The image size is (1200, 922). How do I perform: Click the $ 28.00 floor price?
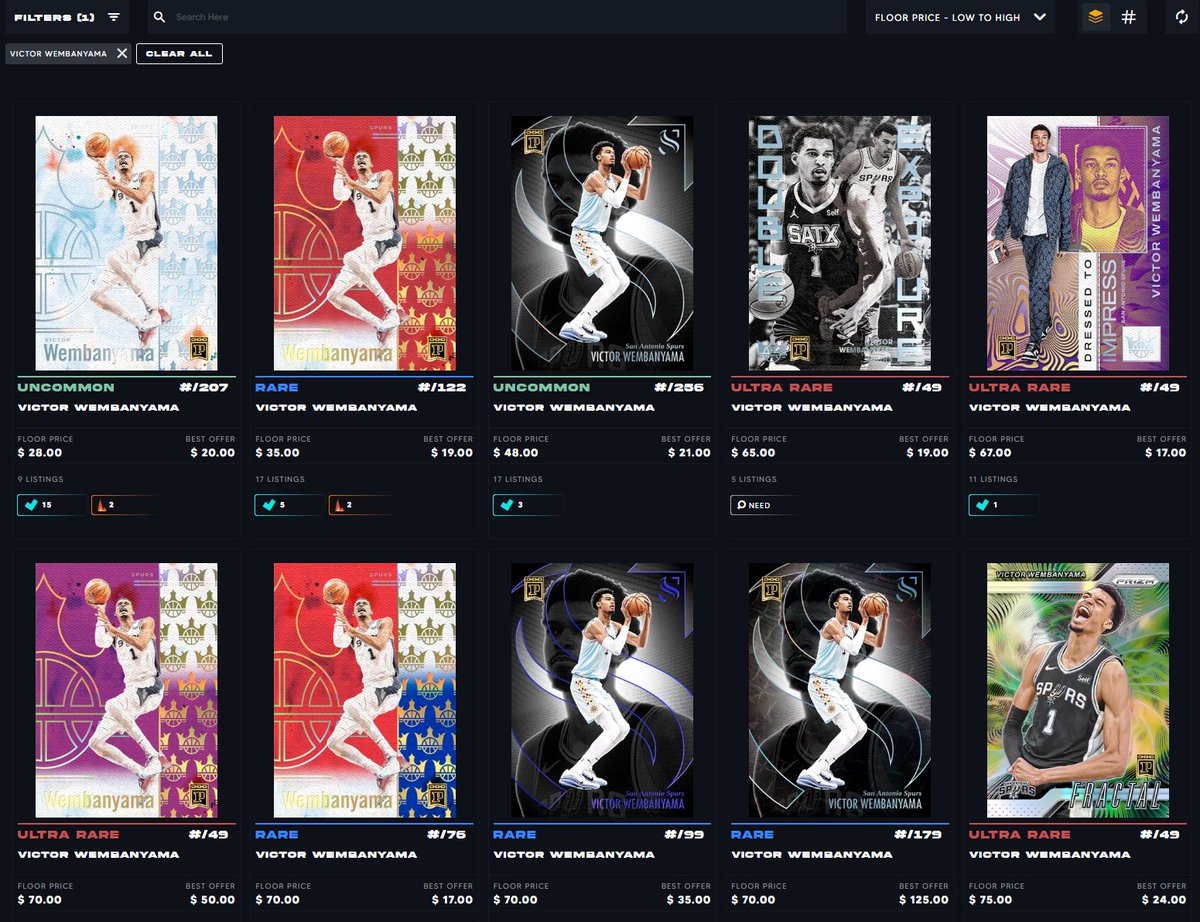point(39,452)
